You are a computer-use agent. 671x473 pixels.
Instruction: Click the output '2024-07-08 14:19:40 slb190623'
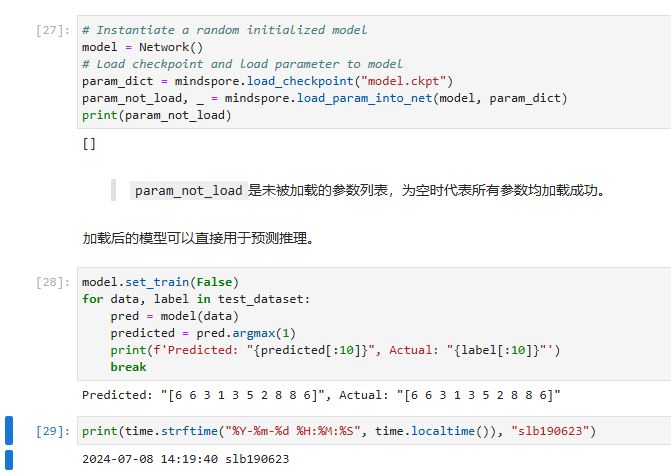pos(186,459)
